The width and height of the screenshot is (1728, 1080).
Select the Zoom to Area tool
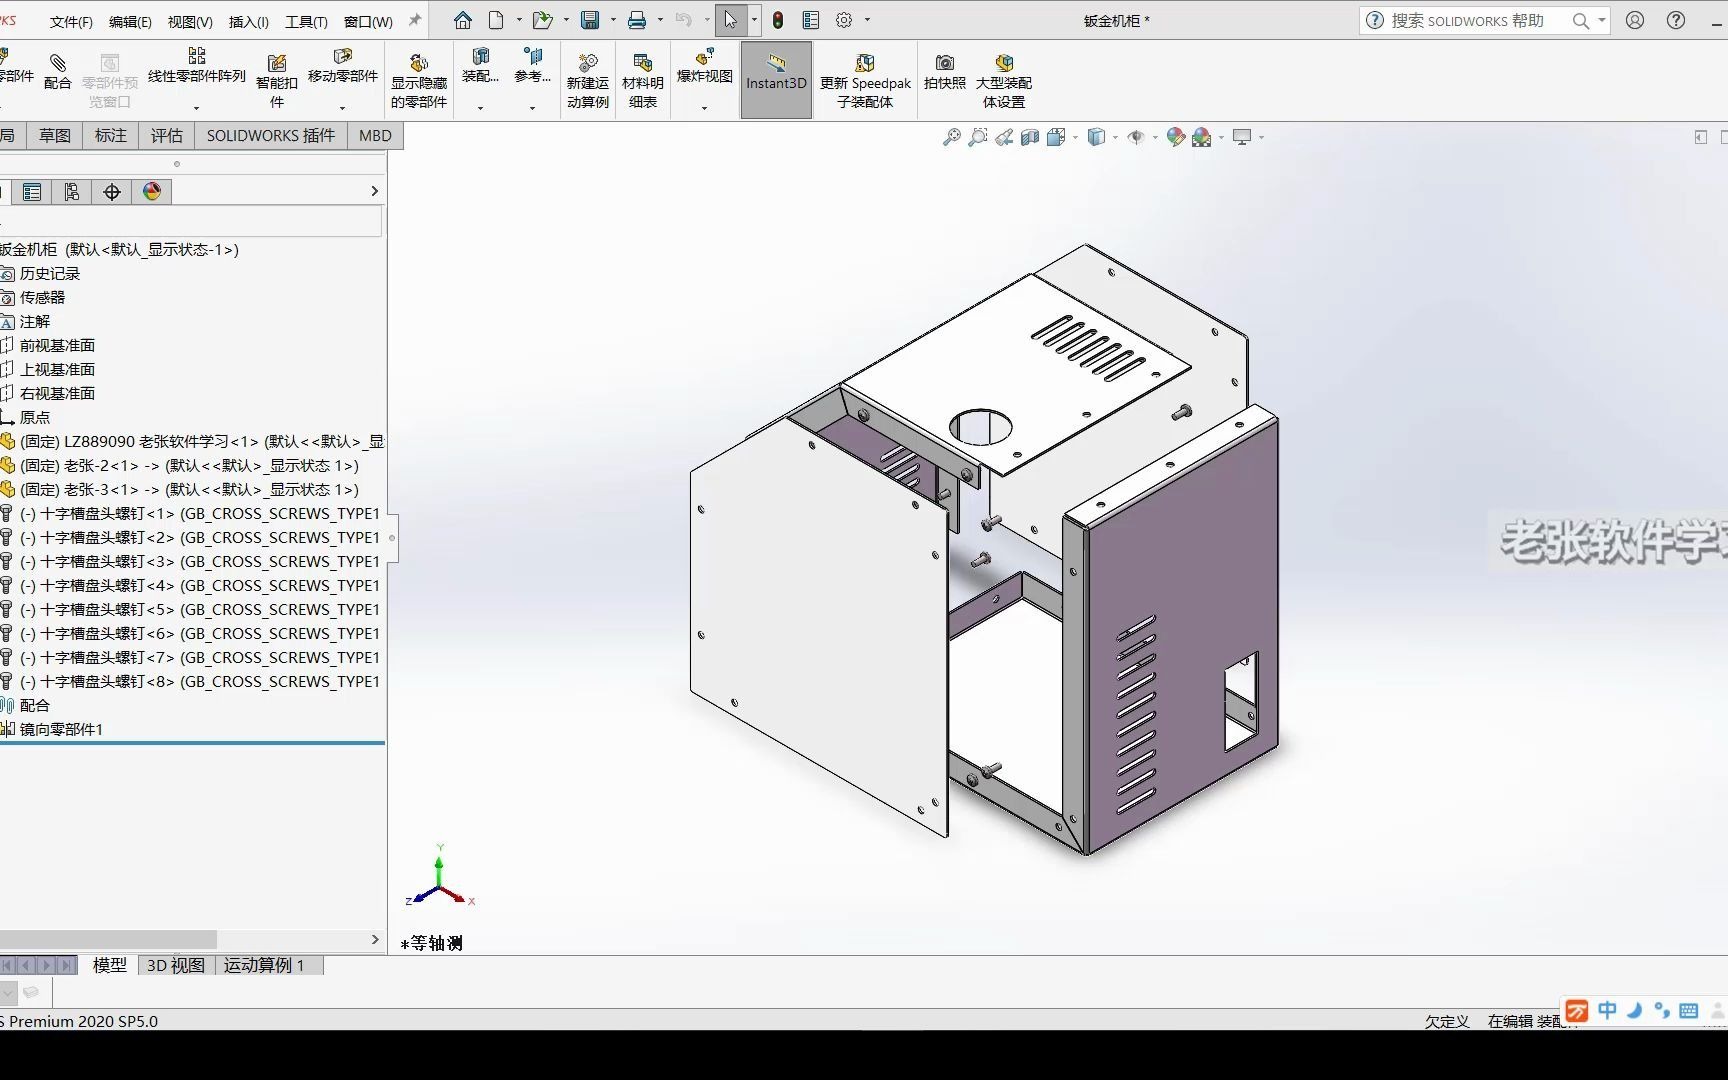tap(978, 137)
